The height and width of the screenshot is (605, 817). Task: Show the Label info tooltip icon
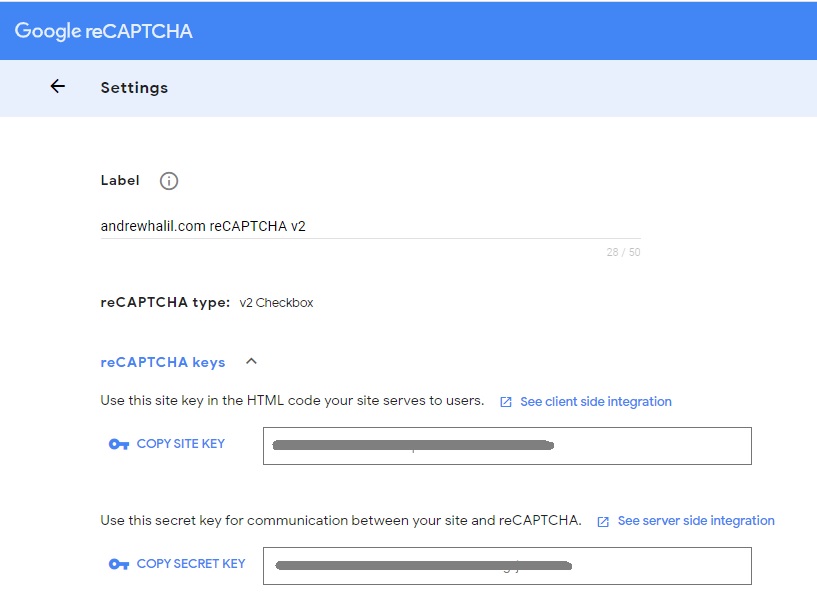[x=169, y=181]
